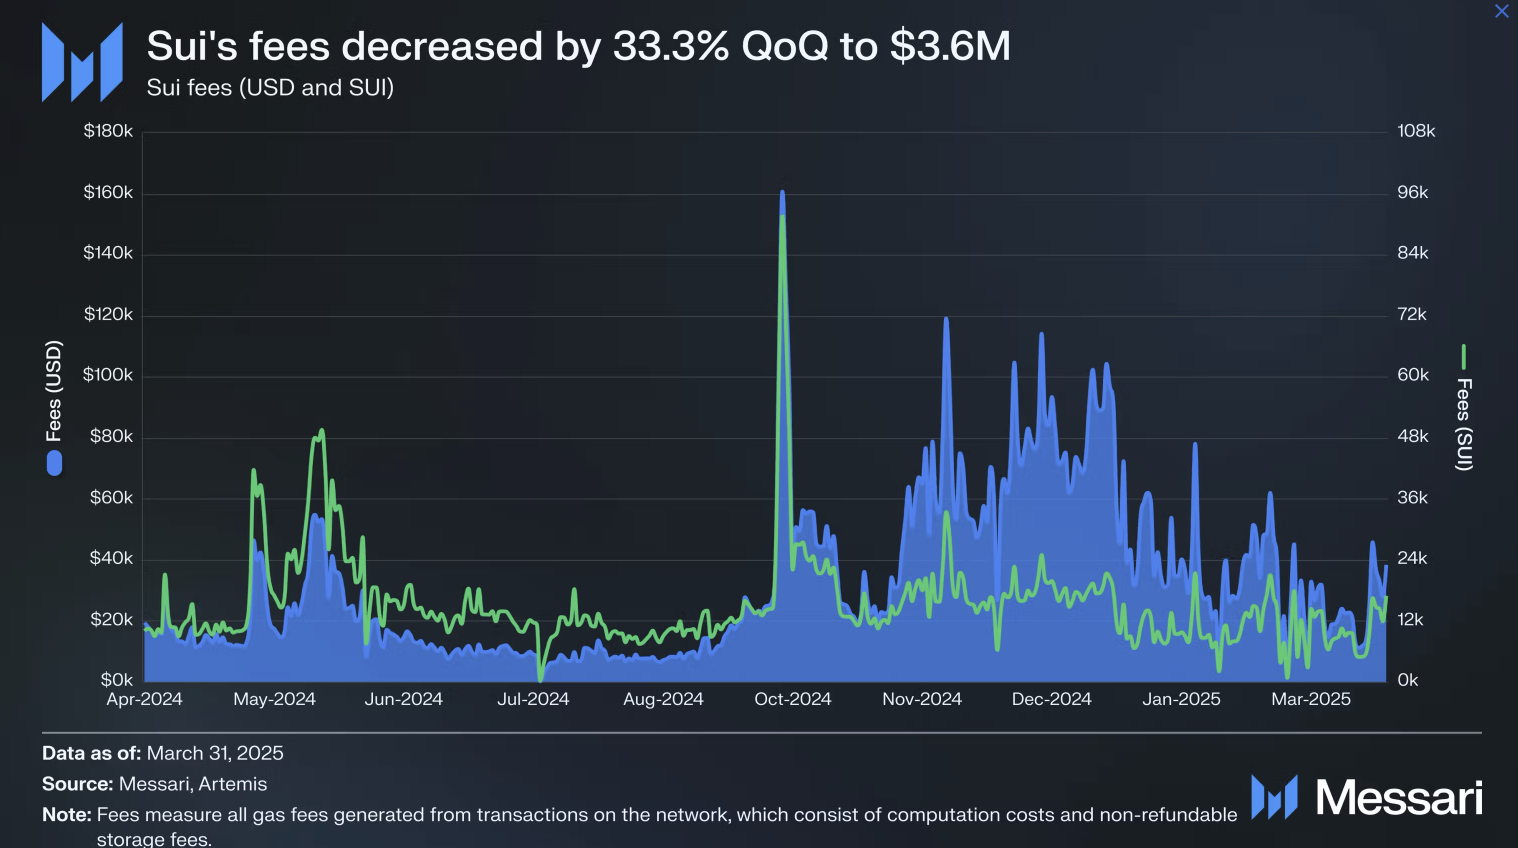Click the Nov-2024 axis label to drill down
Image resolution: width=1518 pixels, height=848 pixels.
(x=921, y=699)
